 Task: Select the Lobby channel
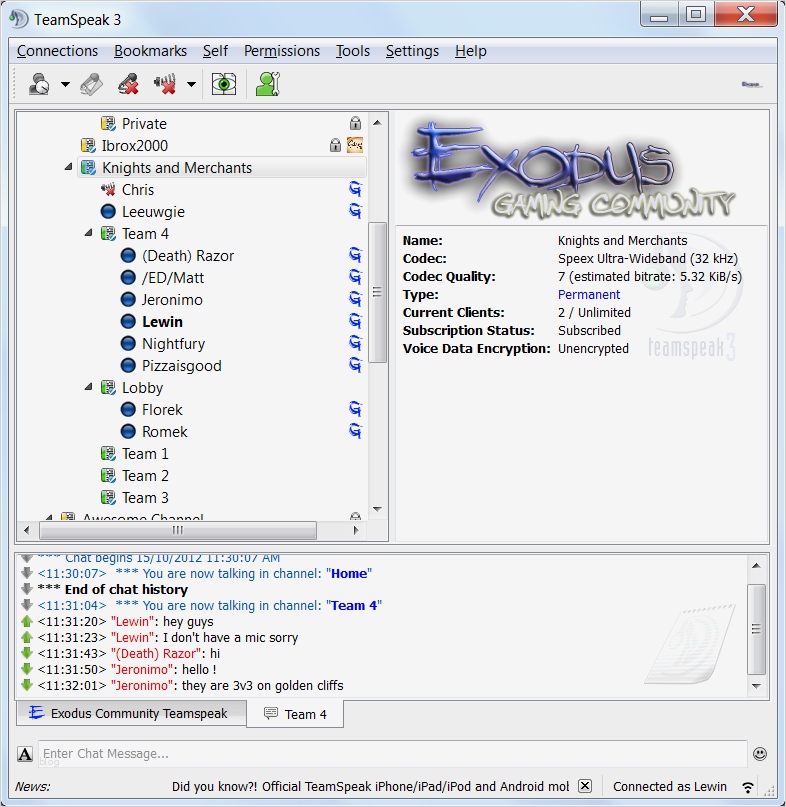click(142, 388)
